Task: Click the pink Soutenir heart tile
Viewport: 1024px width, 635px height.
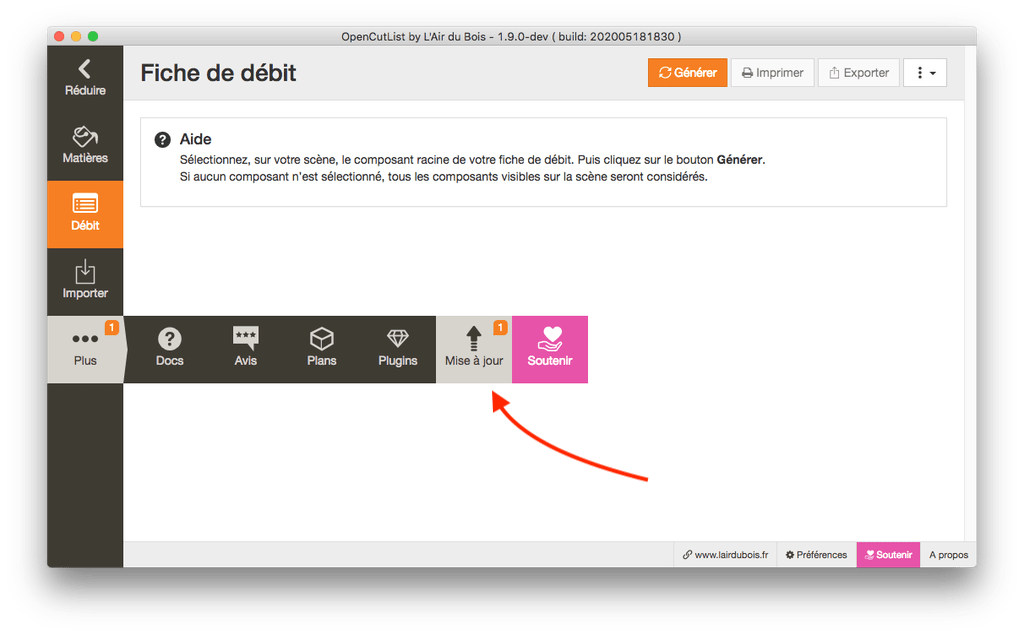Action: [x=550, y=349]
